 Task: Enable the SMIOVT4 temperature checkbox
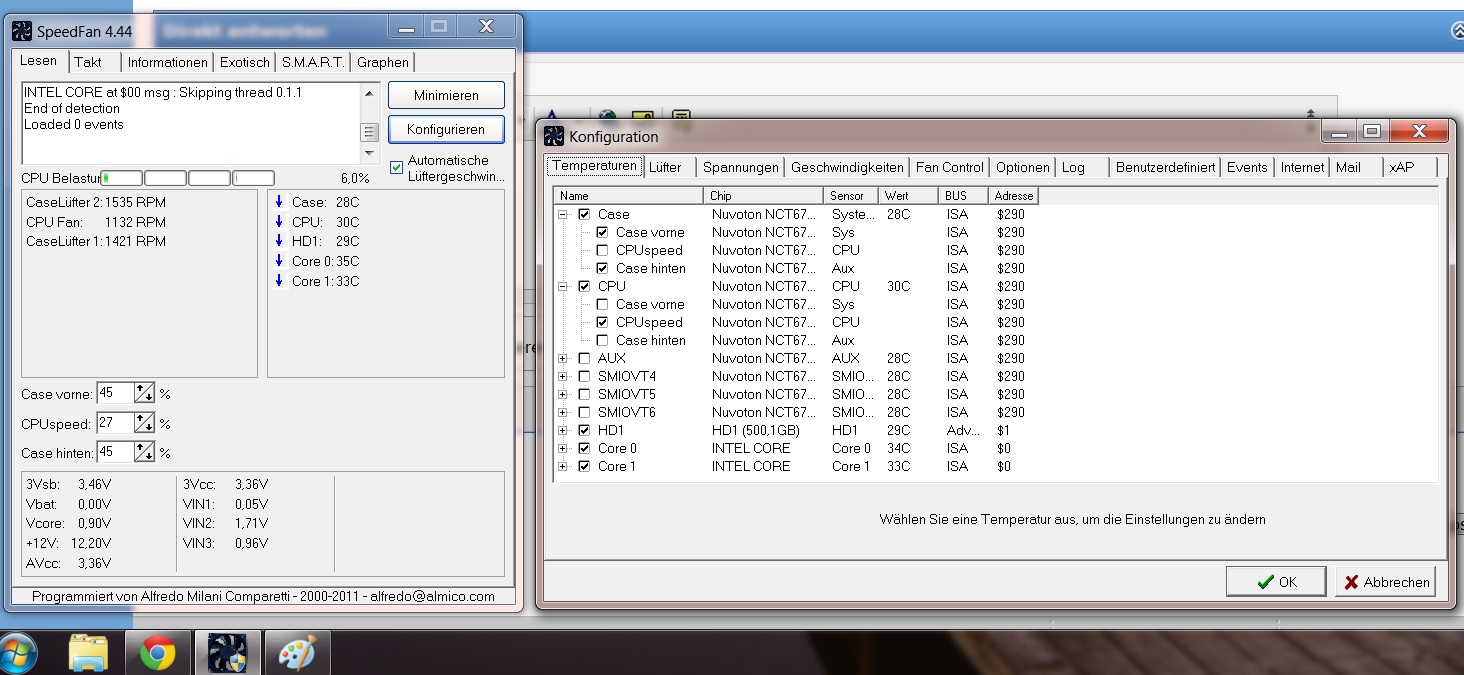tap(584, 376)
